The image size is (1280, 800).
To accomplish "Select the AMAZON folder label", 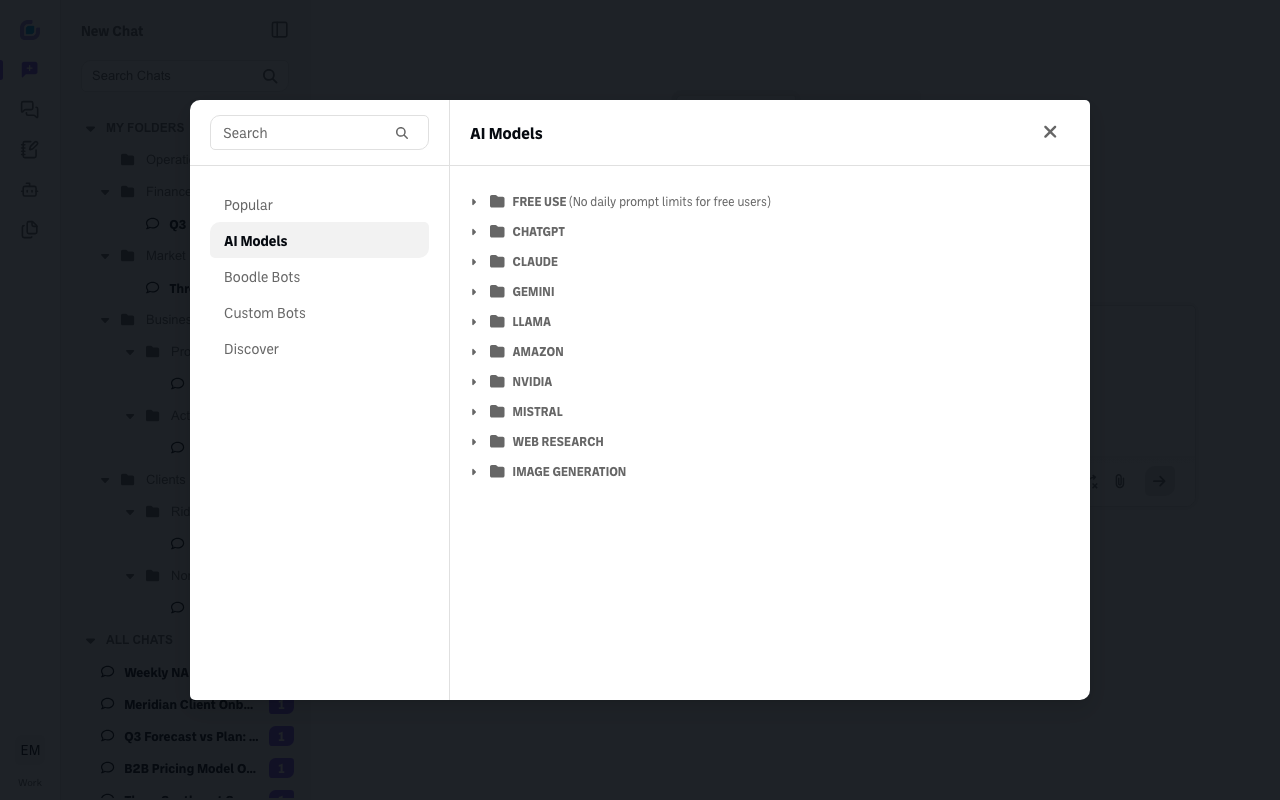I will coord(538,352).
